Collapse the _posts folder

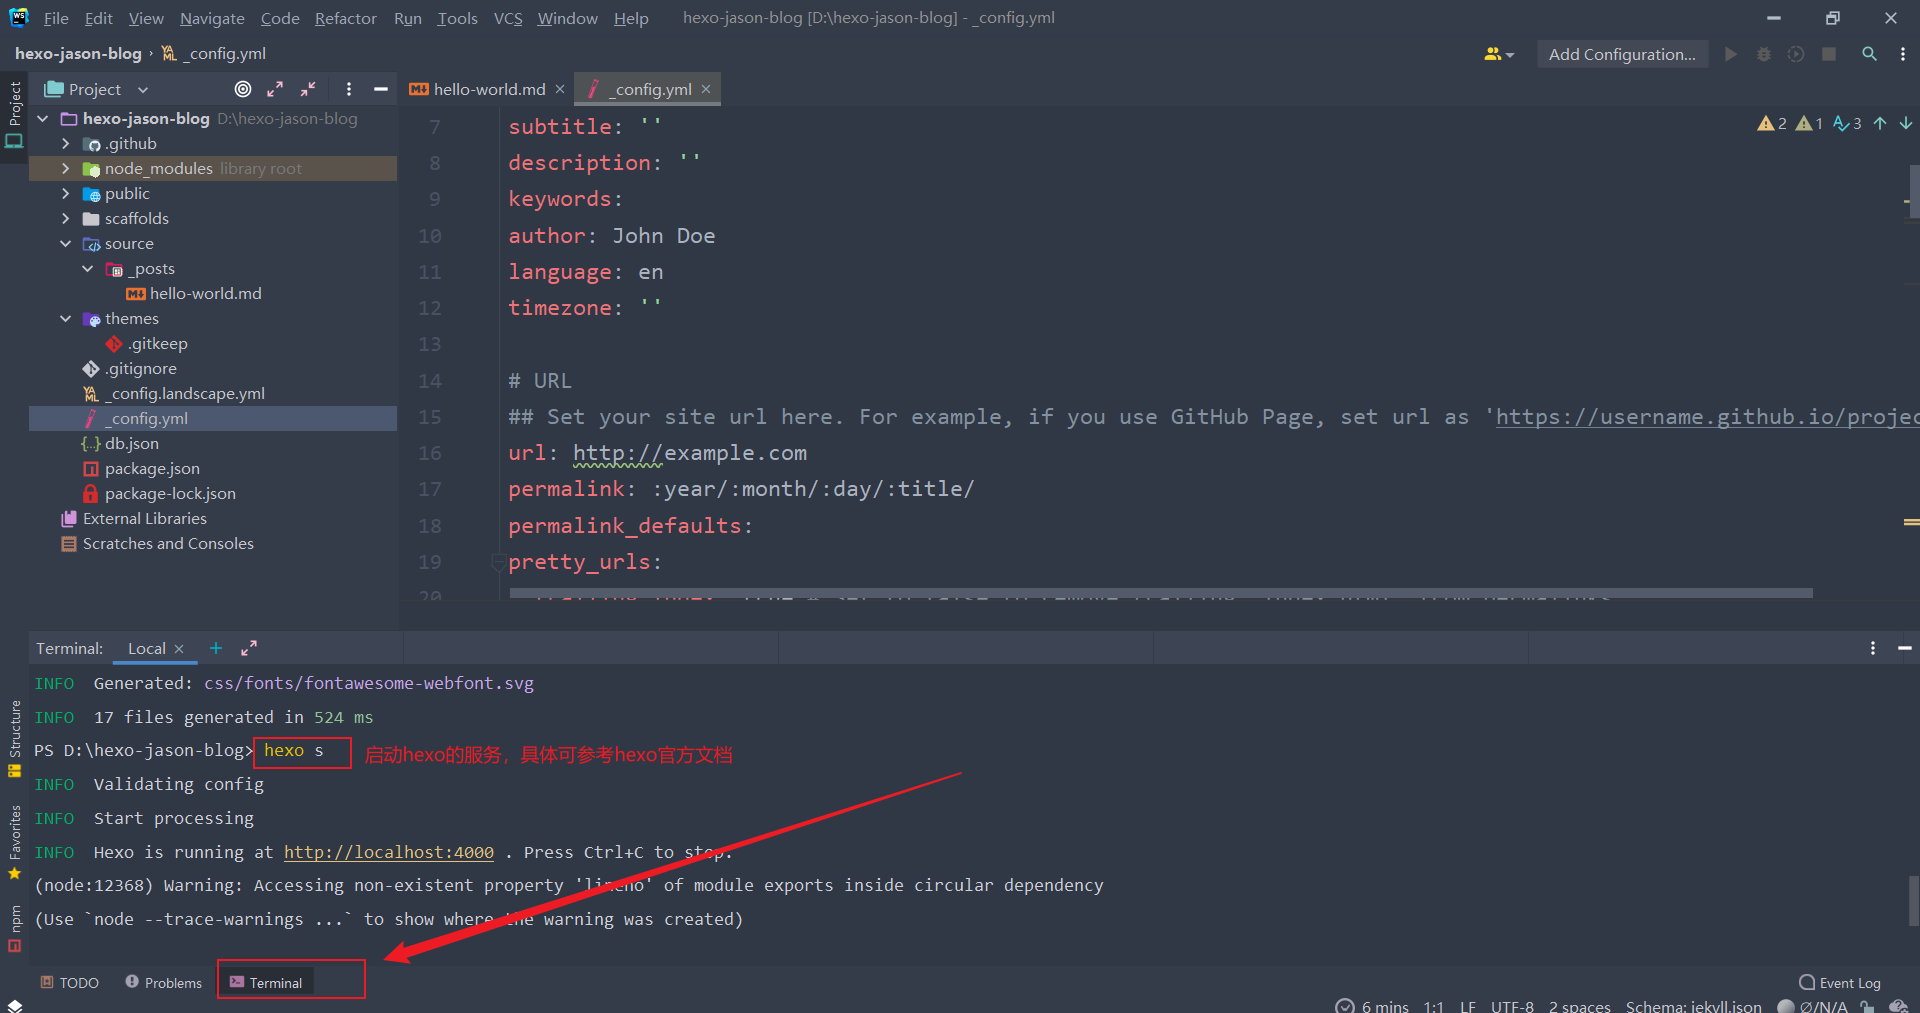[87, 268]
